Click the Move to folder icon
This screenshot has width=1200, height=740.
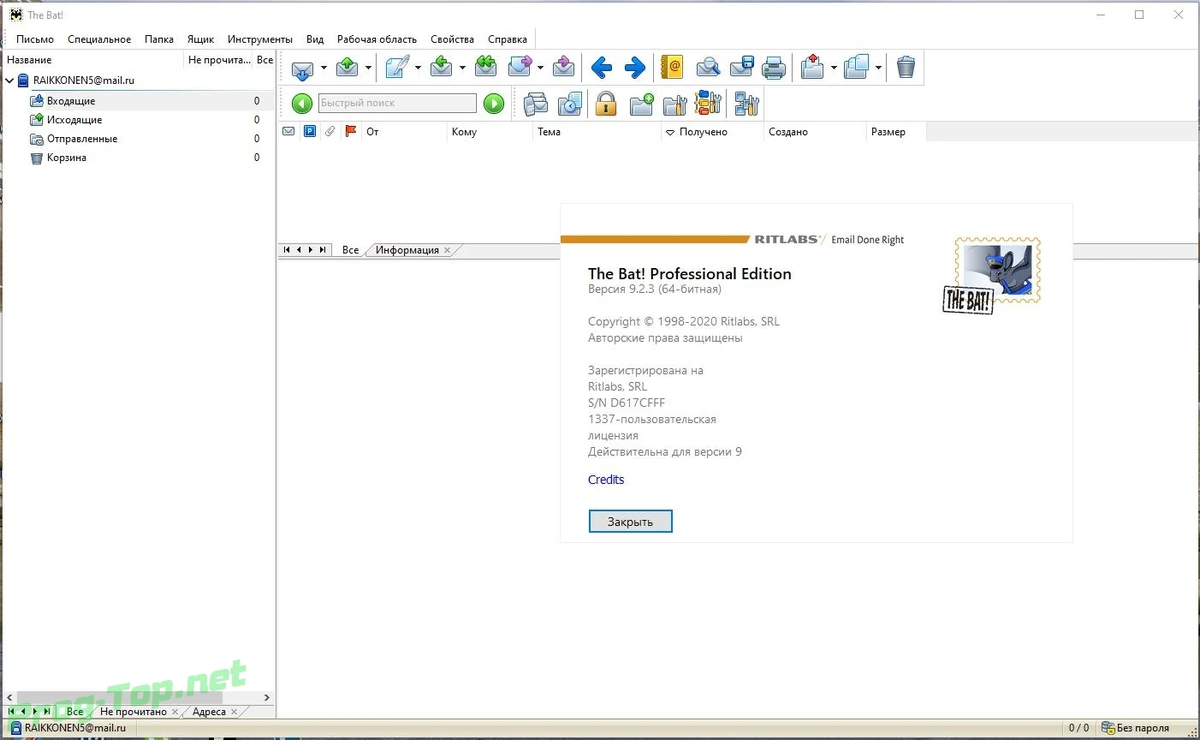coord(813,68)
